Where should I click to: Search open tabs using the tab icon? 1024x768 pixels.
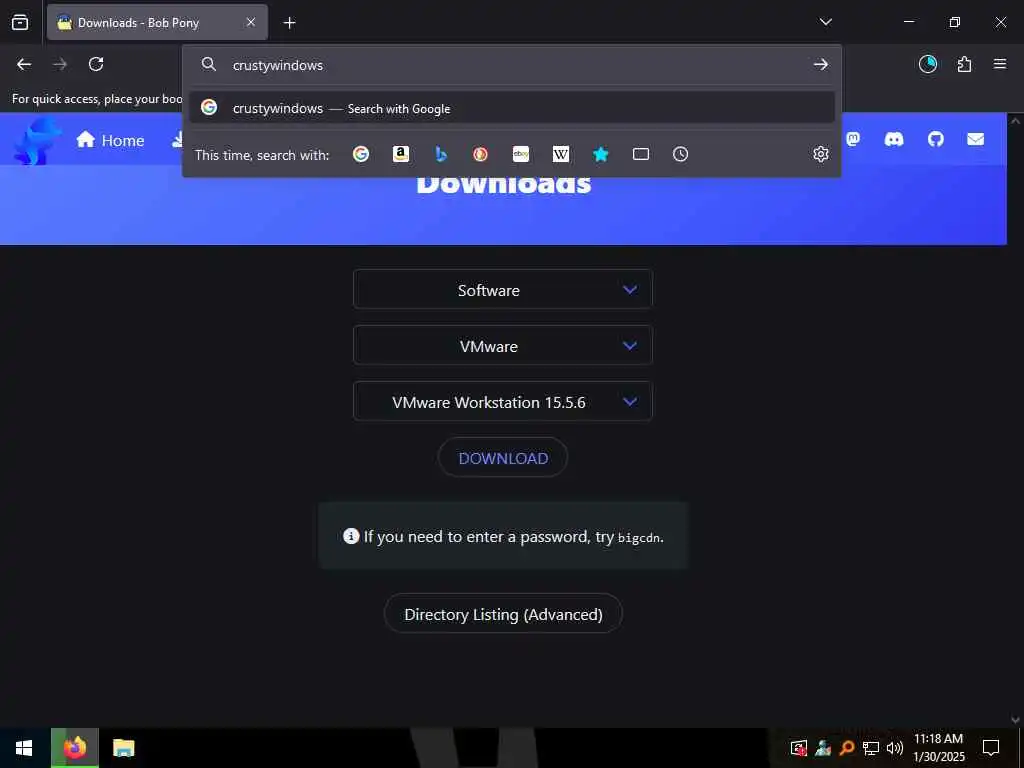641,154
